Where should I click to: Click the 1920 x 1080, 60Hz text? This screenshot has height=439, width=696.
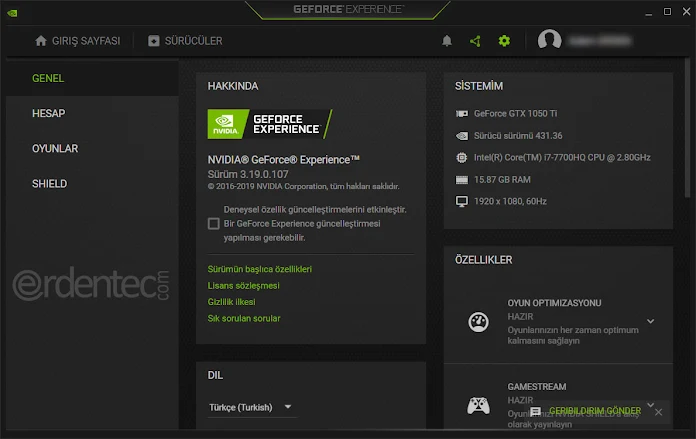coord(510,202)
